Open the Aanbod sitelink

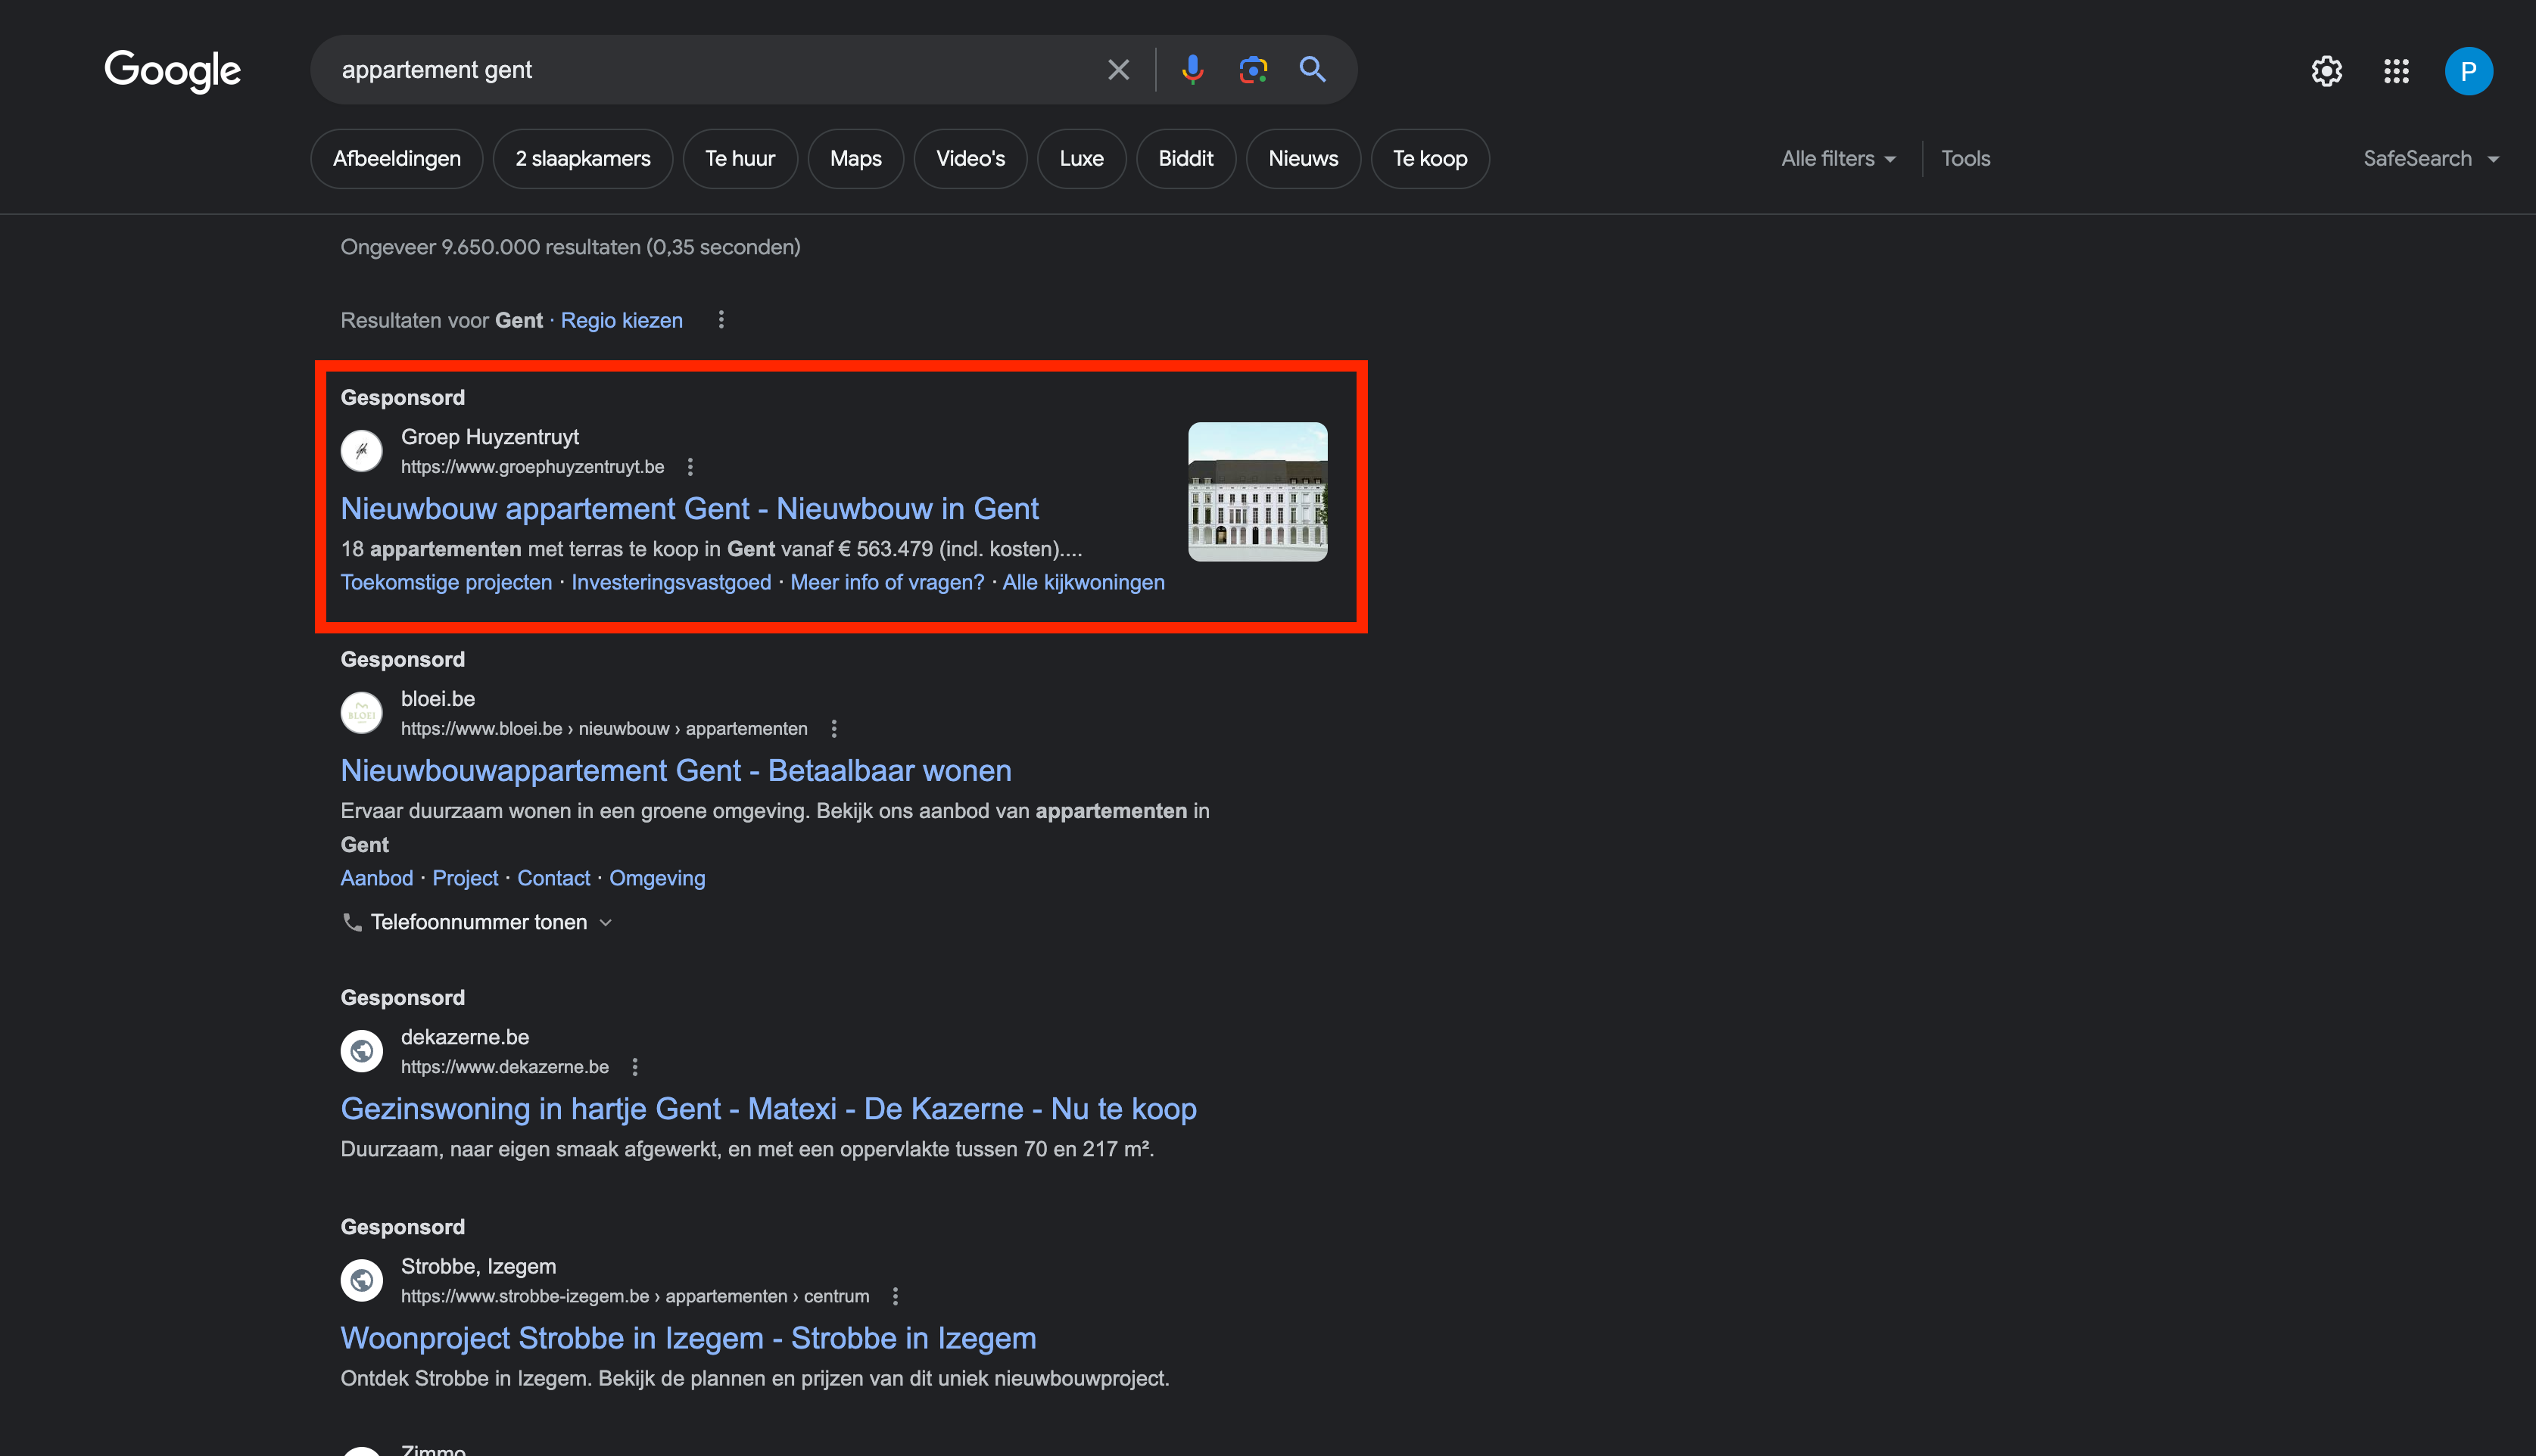click(x=377, y=878)
